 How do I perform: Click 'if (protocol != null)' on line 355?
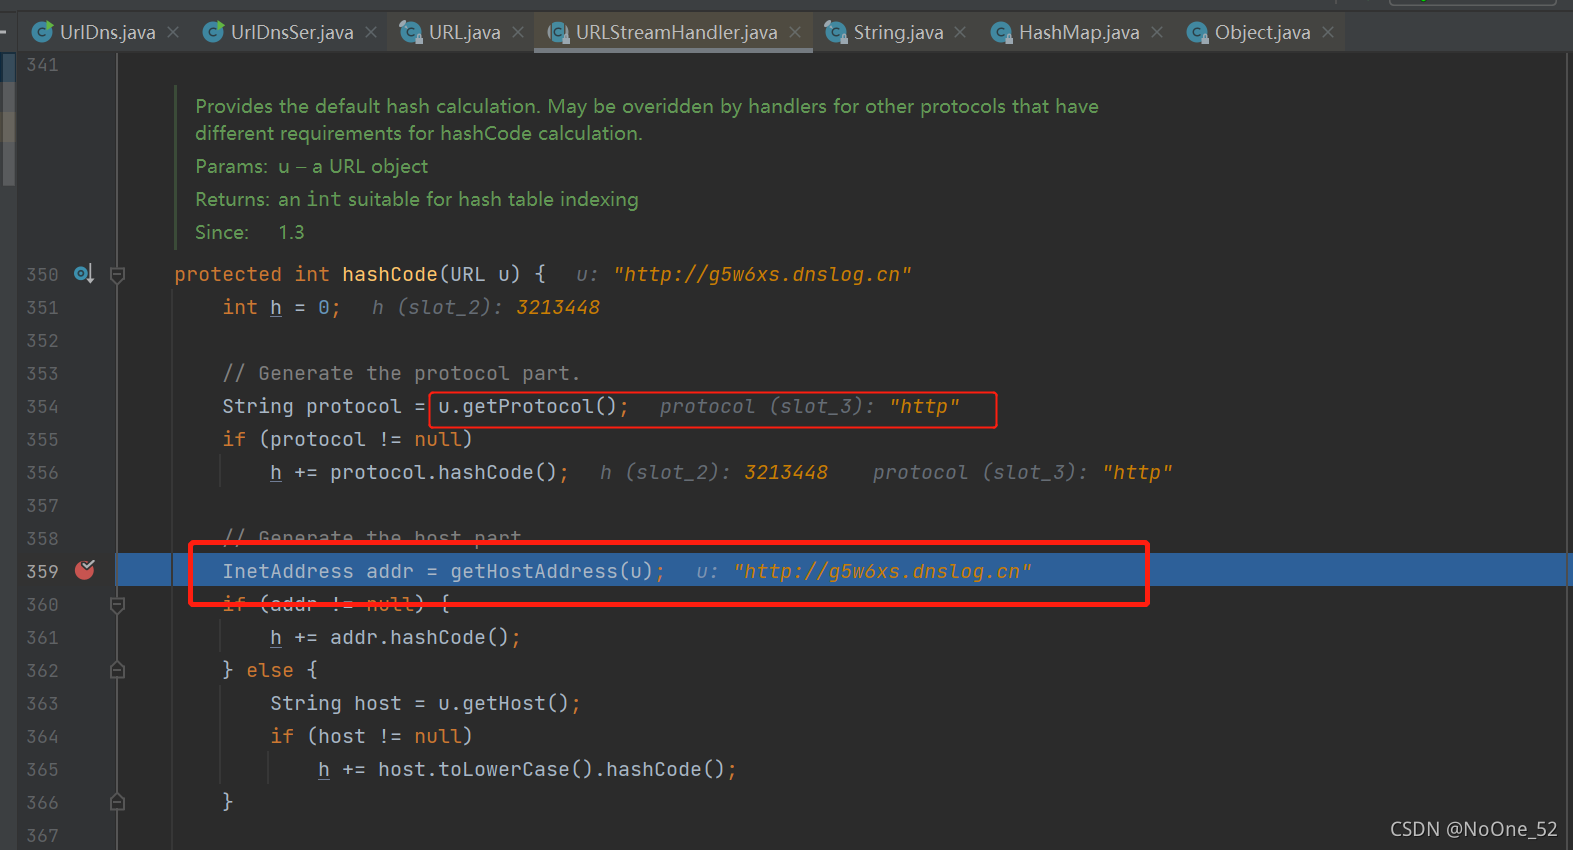pos(347,439)
